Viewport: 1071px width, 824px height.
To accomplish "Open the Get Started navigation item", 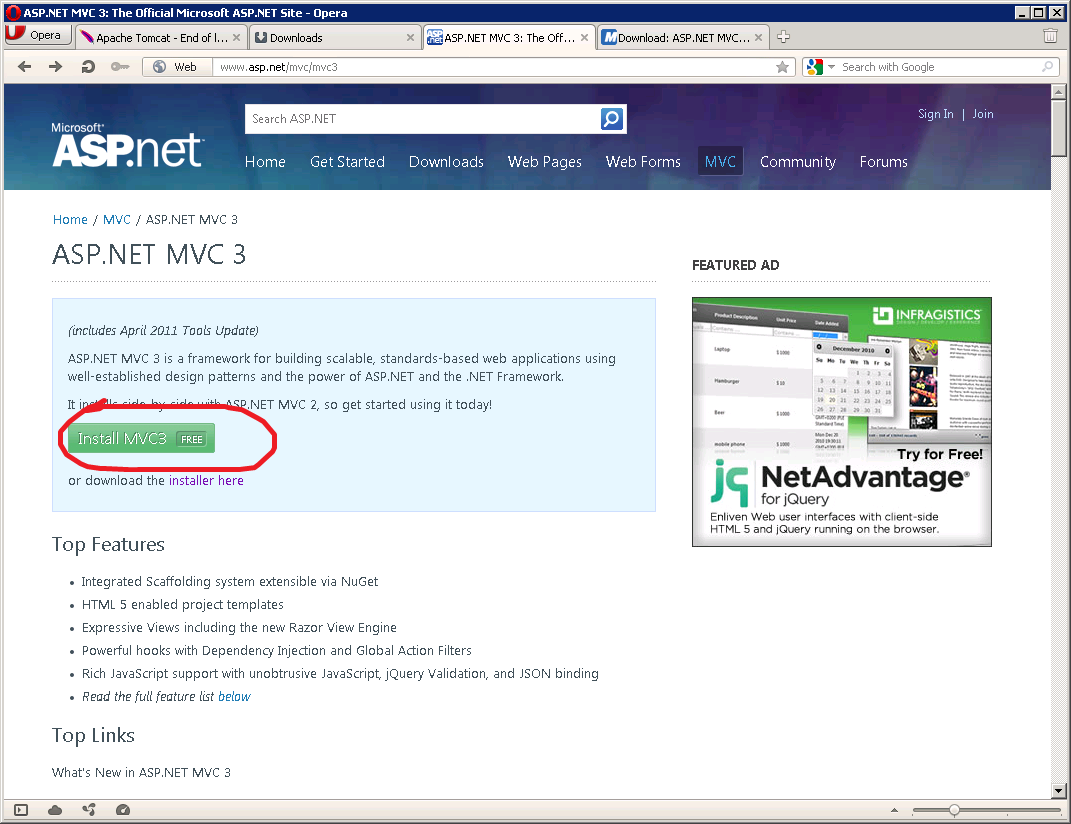I will pyautogui.click(x=347, y=162).
